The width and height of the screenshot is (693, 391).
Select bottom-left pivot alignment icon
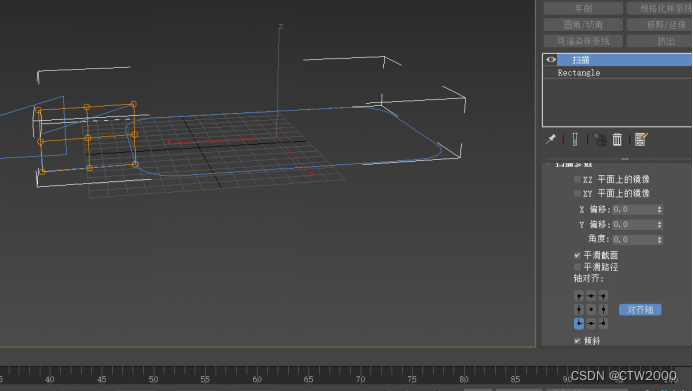click(579, 323)
